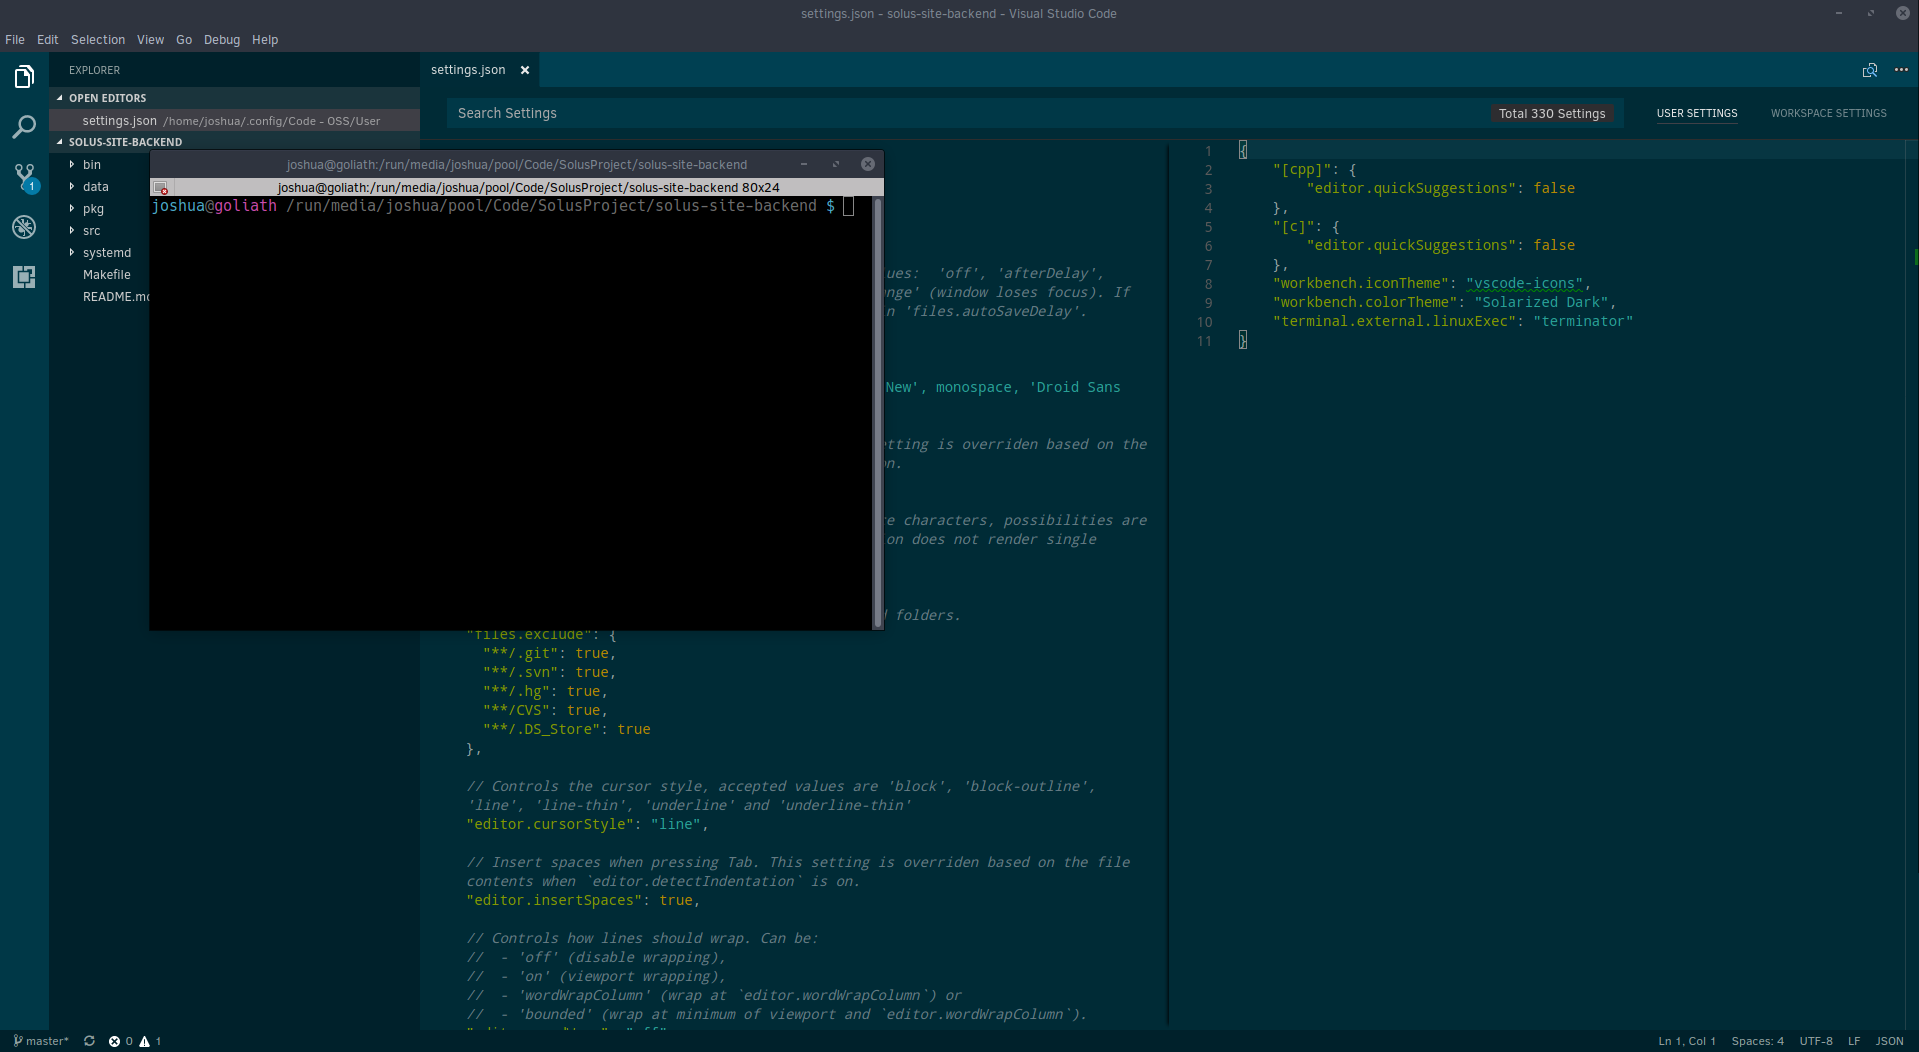This screenshot has width=1919, height=1052.
Task: Click the "[c]" key in user settings
Action: point(1294,227)
